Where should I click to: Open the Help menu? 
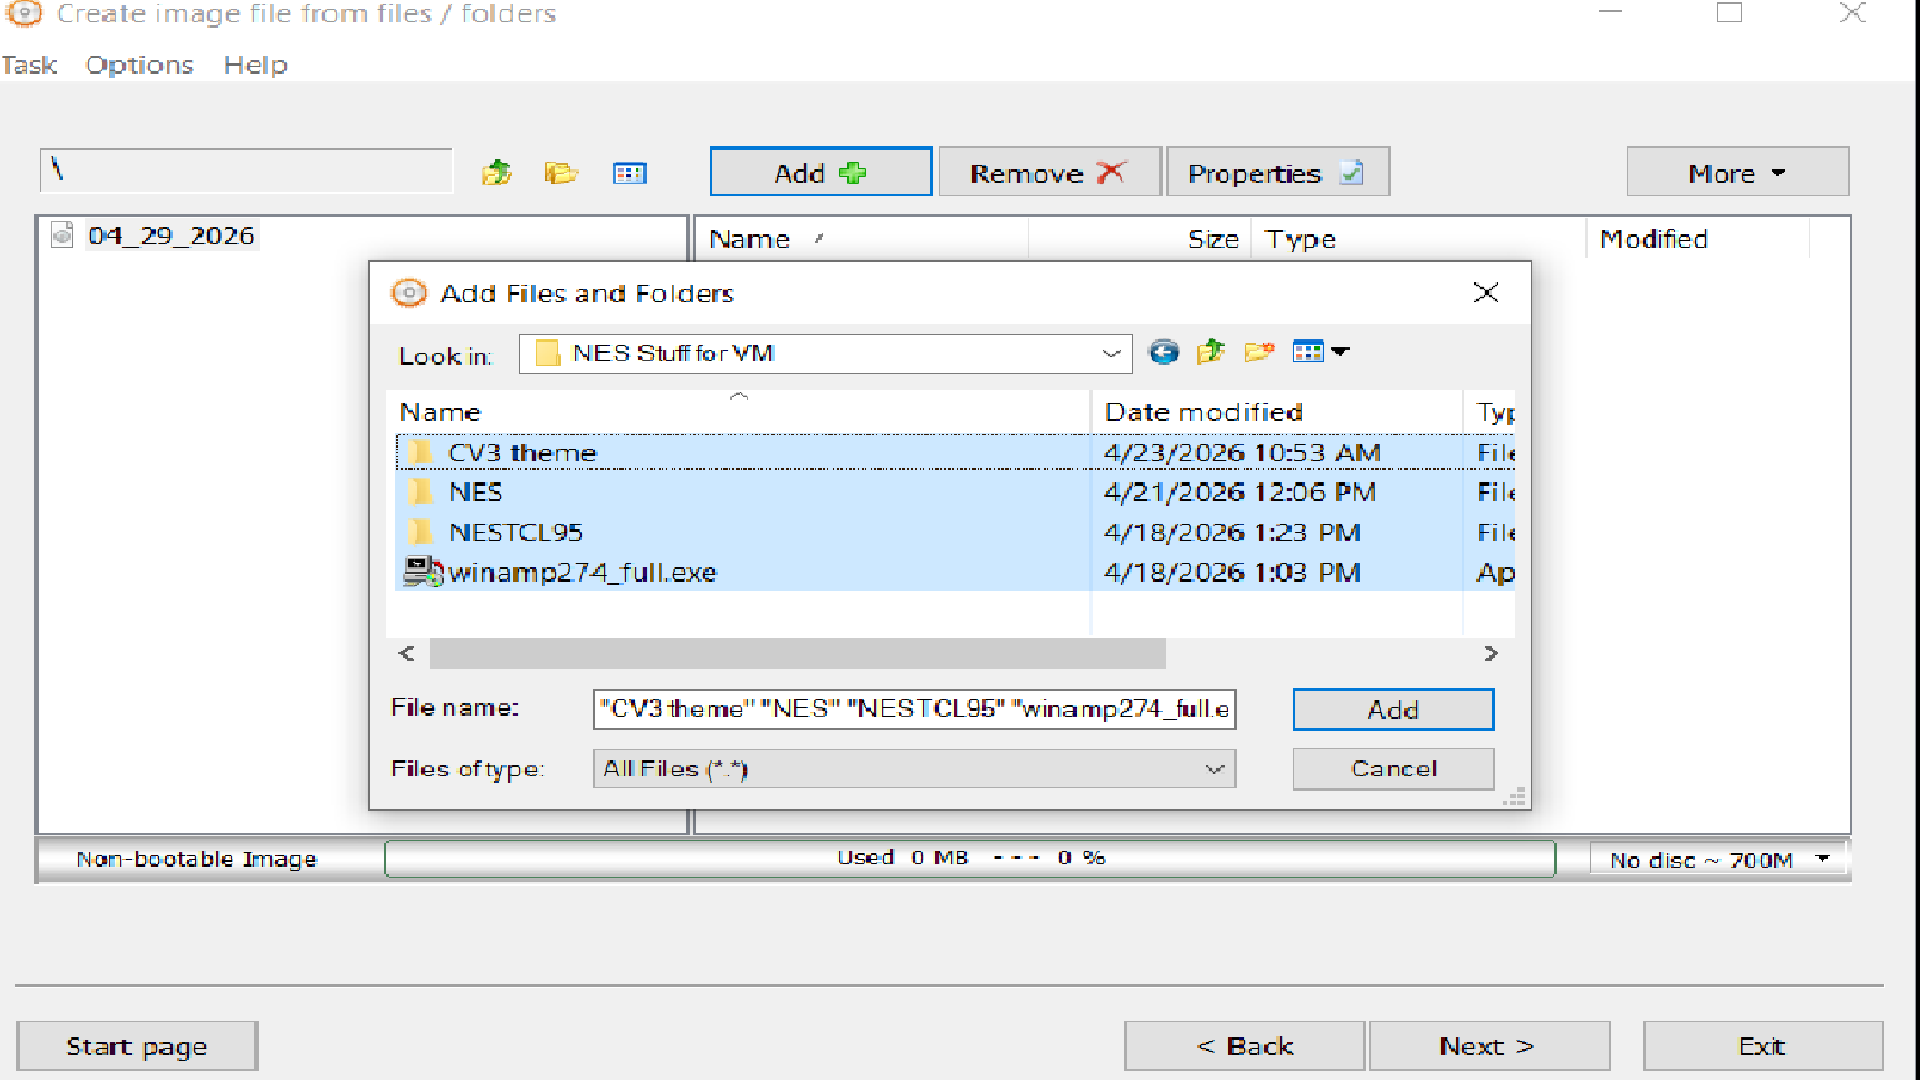(x=255, y=65)
